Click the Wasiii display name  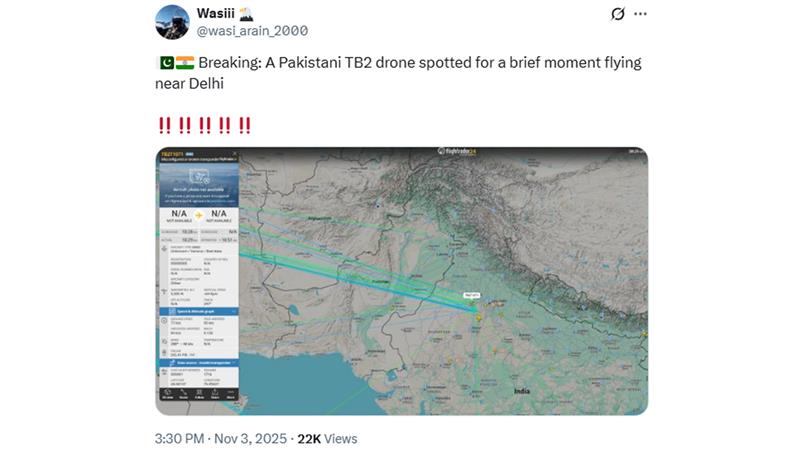(218, 14)
